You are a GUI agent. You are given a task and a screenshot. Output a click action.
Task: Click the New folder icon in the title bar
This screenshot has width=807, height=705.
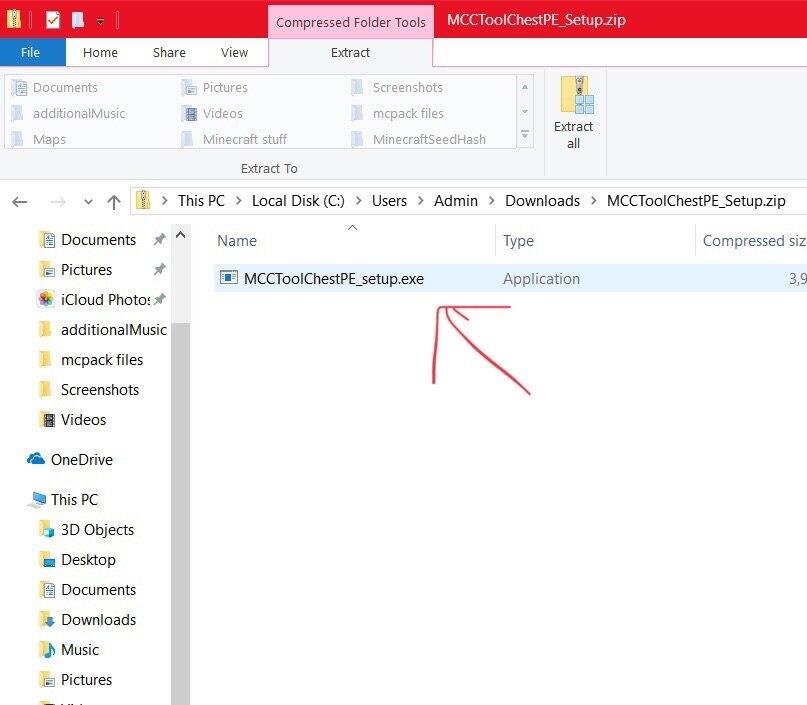(x=78, y=20)
